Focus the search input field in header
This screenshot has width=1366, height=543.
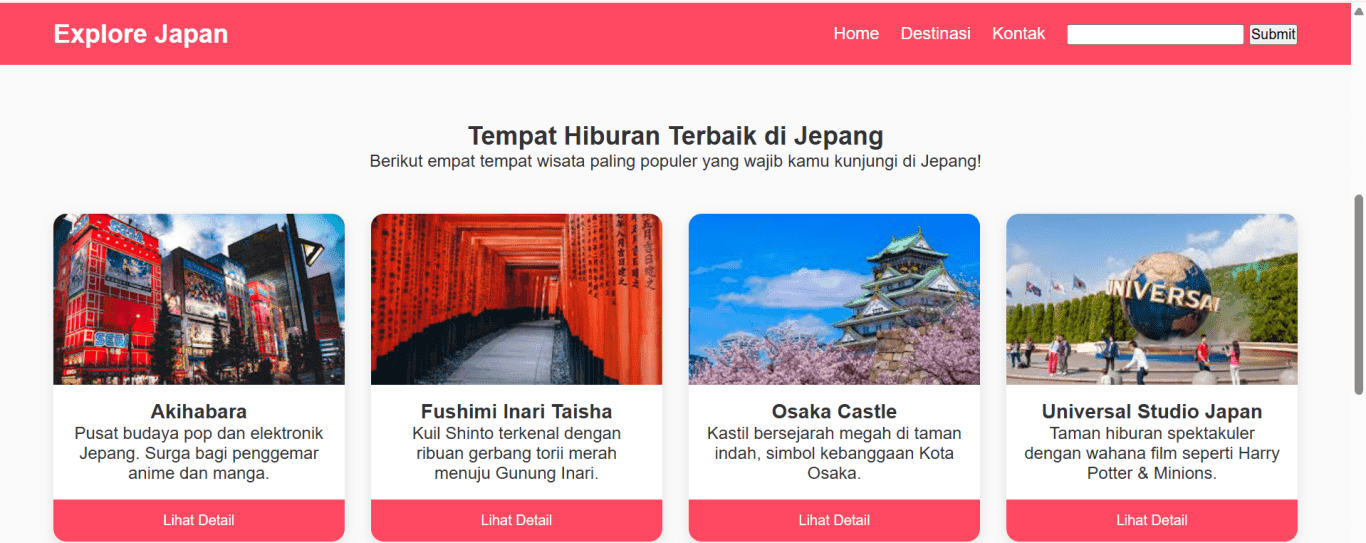[x=1155, y=34]
